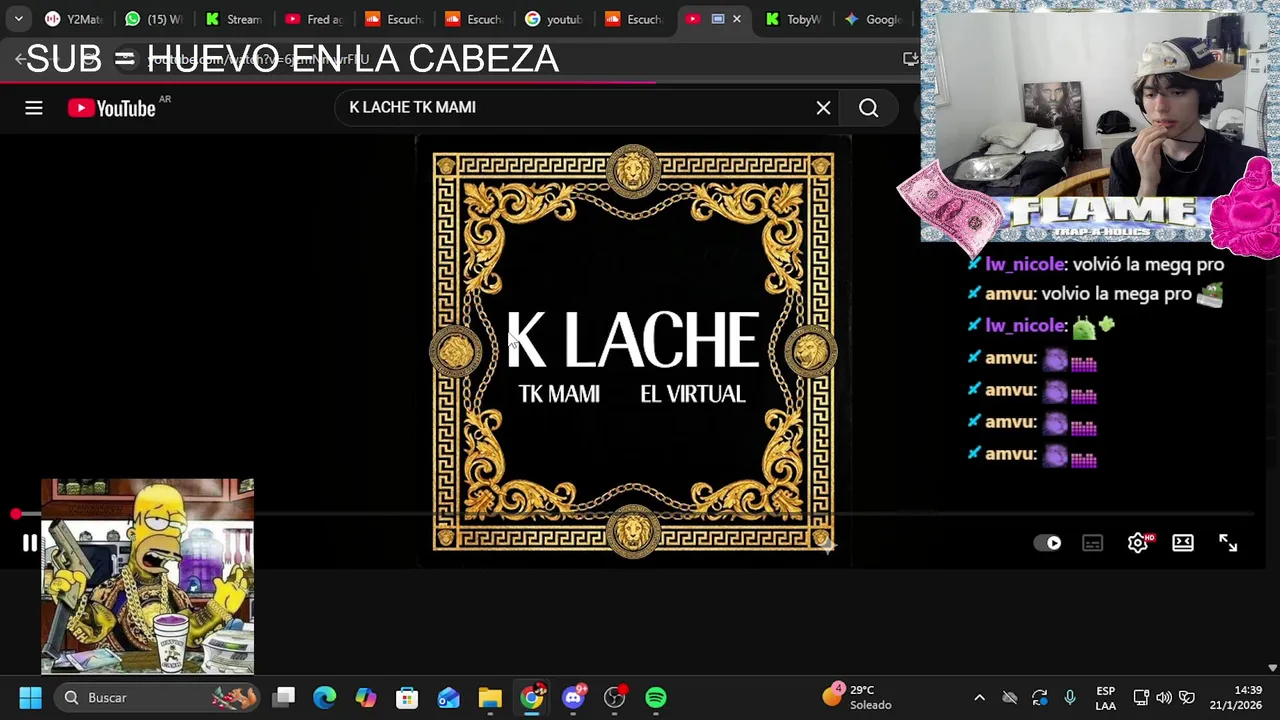Click the K LACHE album cover video
Image resolution: width=1280 pixels, height=720 pixels.
(633, 352)
